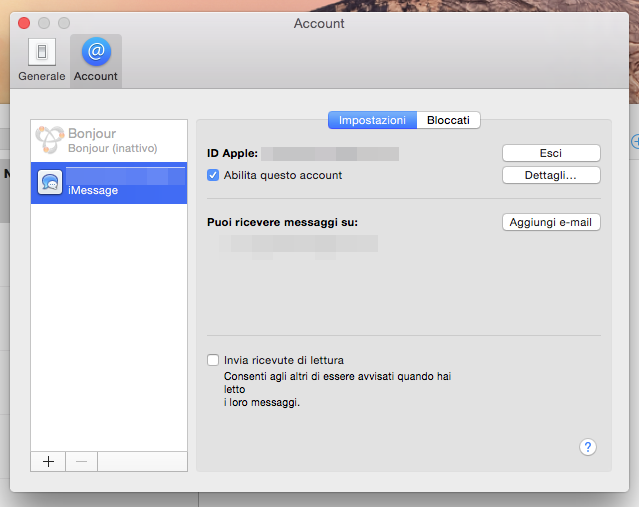This screenshot has width=639, height=507.
Task: Close the Account window
Action: click(x=24, y=23)
